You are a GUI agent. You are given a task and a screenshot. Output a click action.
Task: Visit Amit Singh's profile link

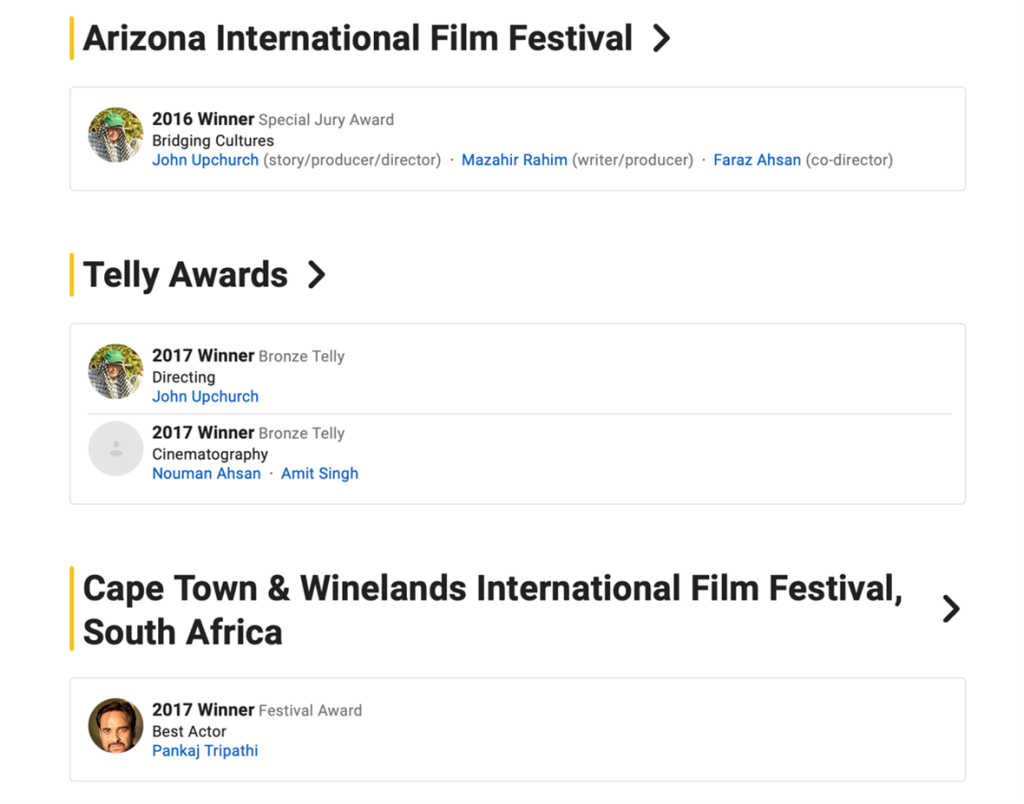319,474
